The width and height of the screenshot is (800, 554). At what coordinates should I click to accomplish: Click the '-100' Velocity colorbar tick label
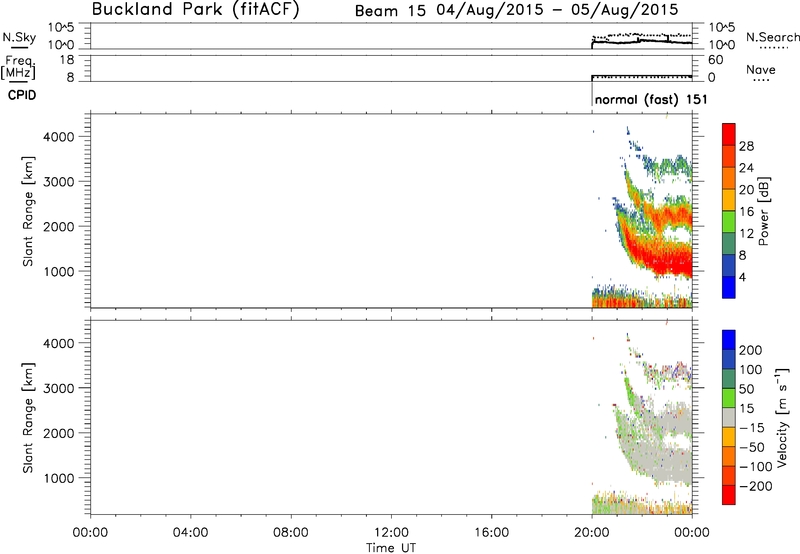[x=755, y=467]
